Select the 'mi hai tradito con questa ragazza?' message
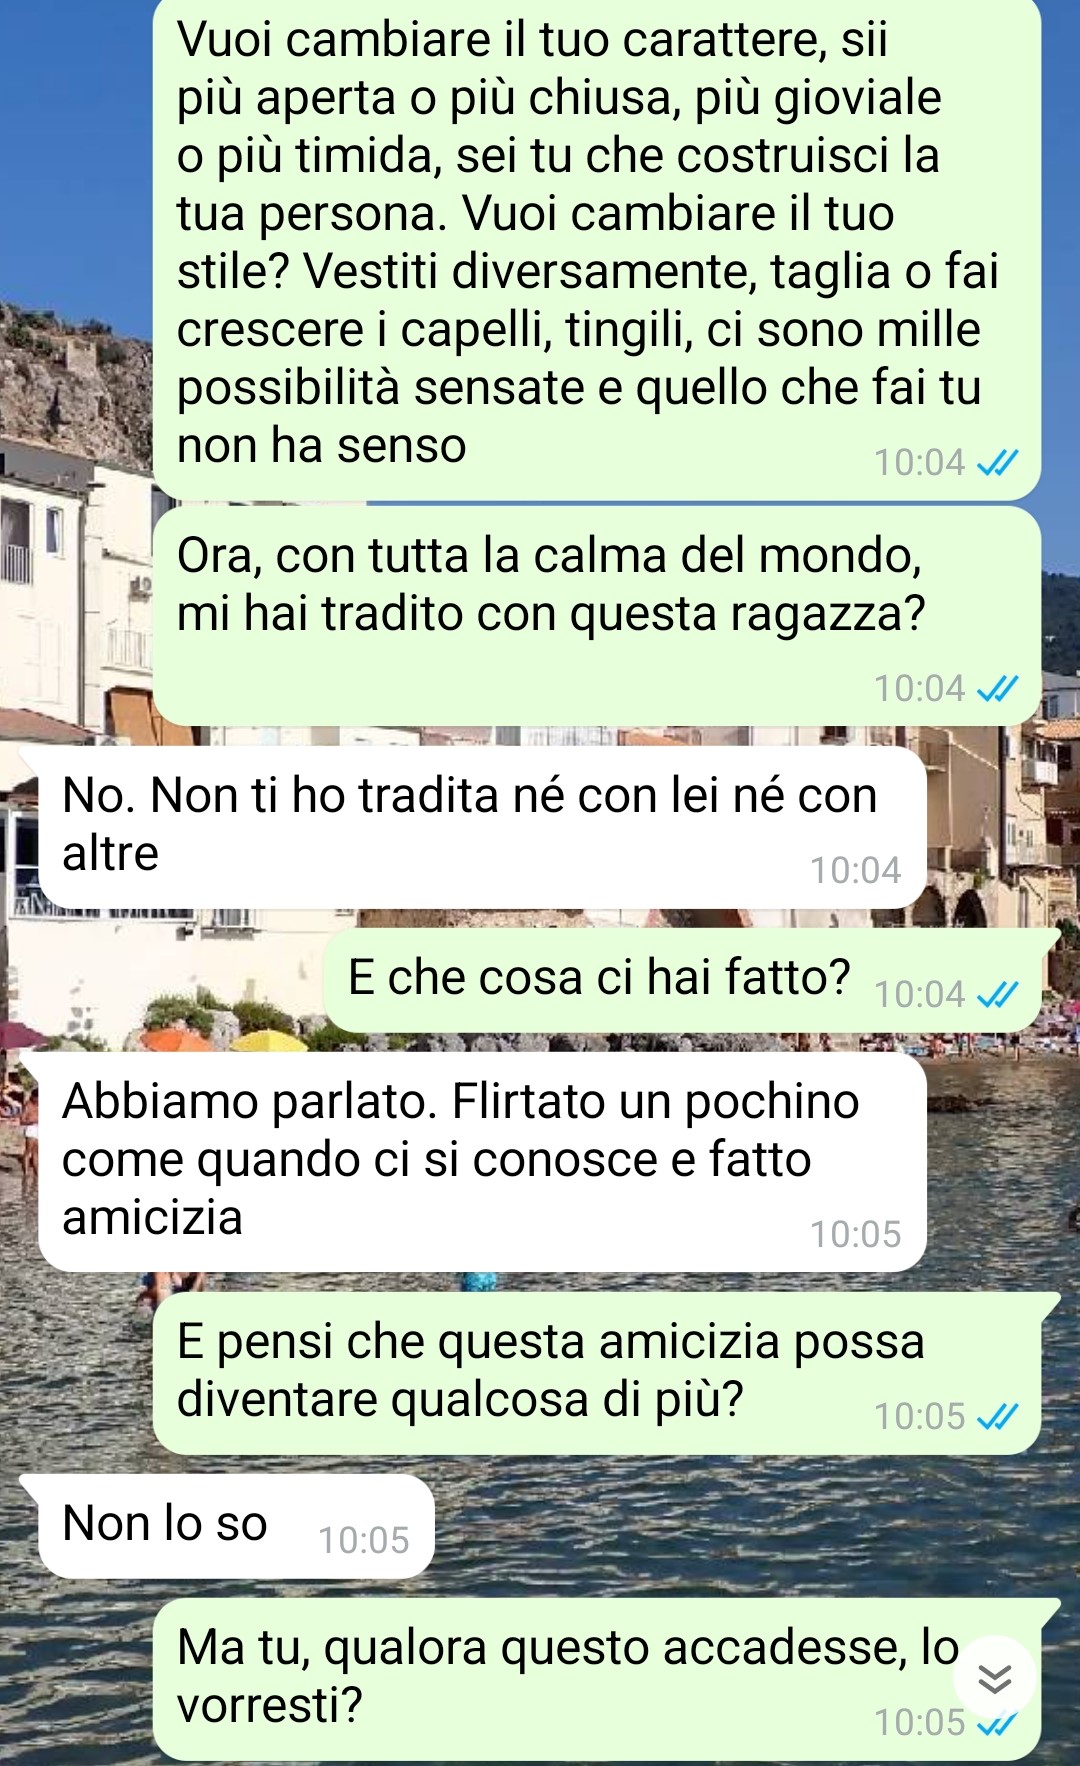The width and height of the screenshot is (1080, 1766). 597,615
